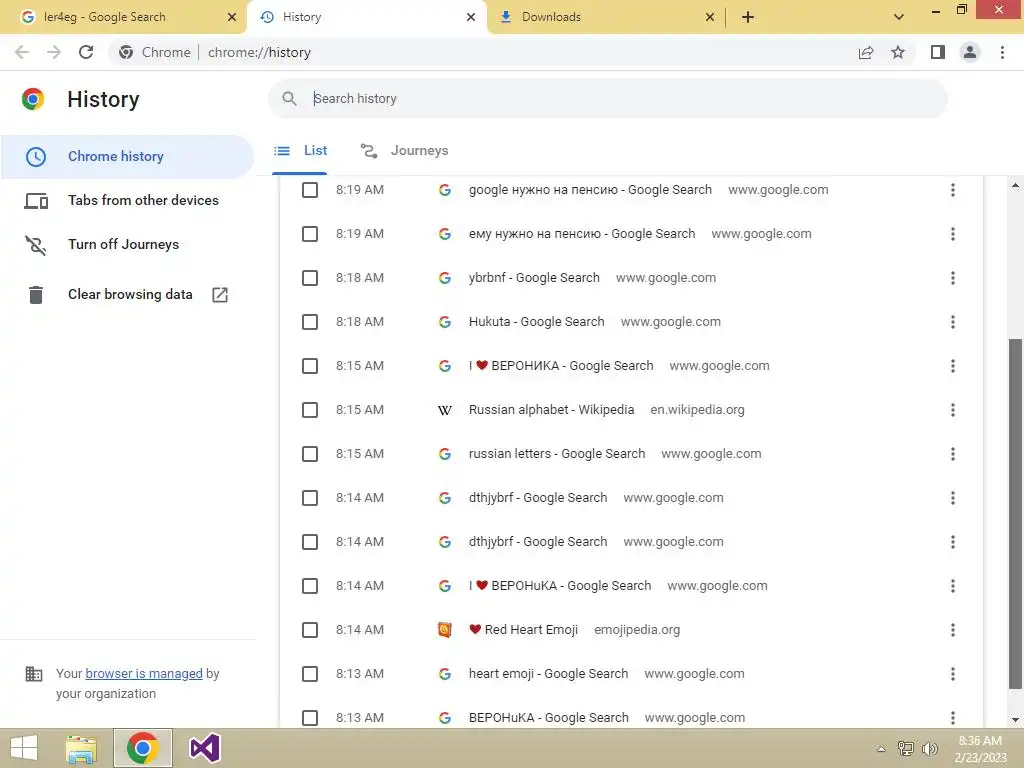This screenshot has height=768, width=1024.
Task: Check the google нужно на пенсию entry
Action: pos(310,190)
